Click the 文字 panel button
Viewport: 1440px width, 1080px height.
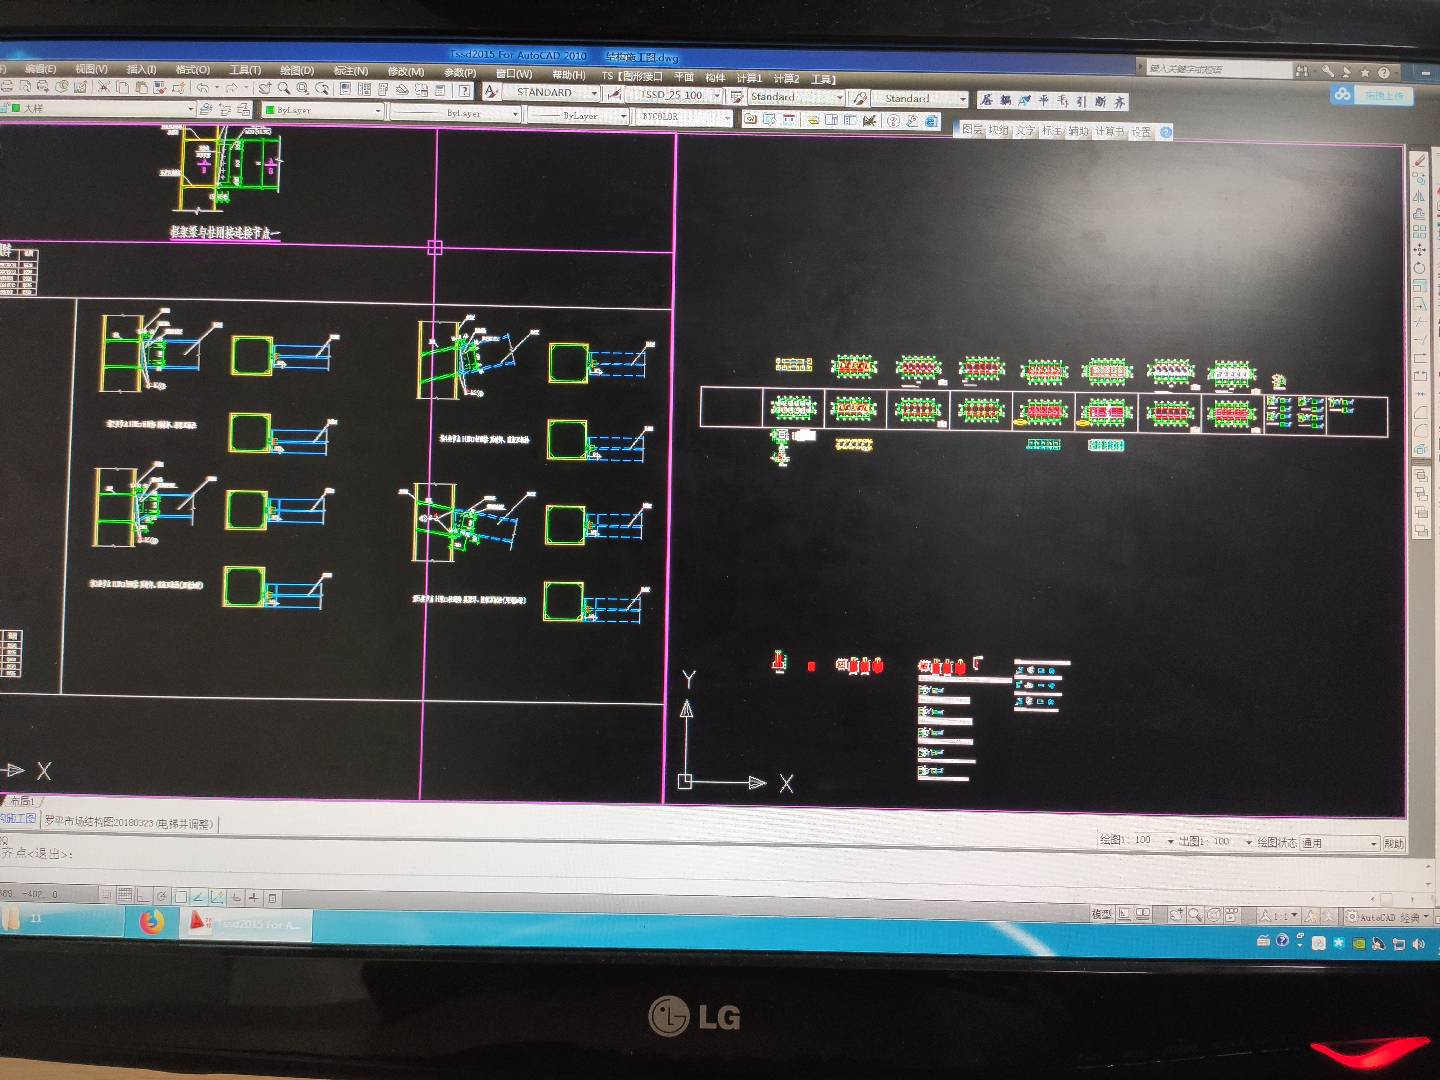(1025, 130)
